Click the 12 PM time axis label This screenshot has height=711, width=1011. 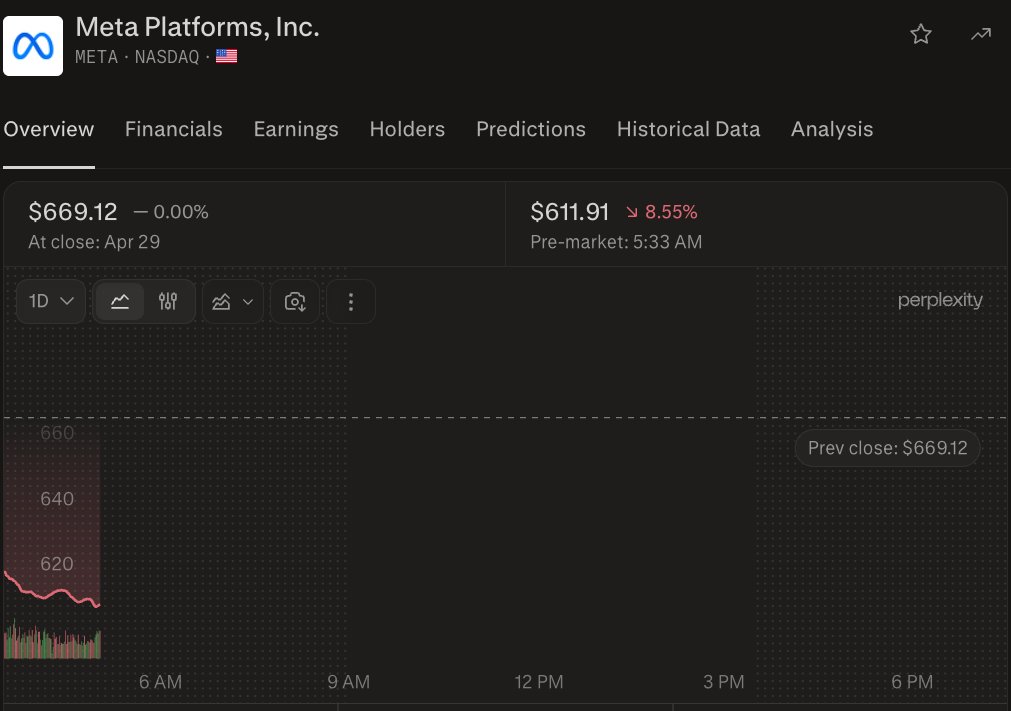pos(539,681)
